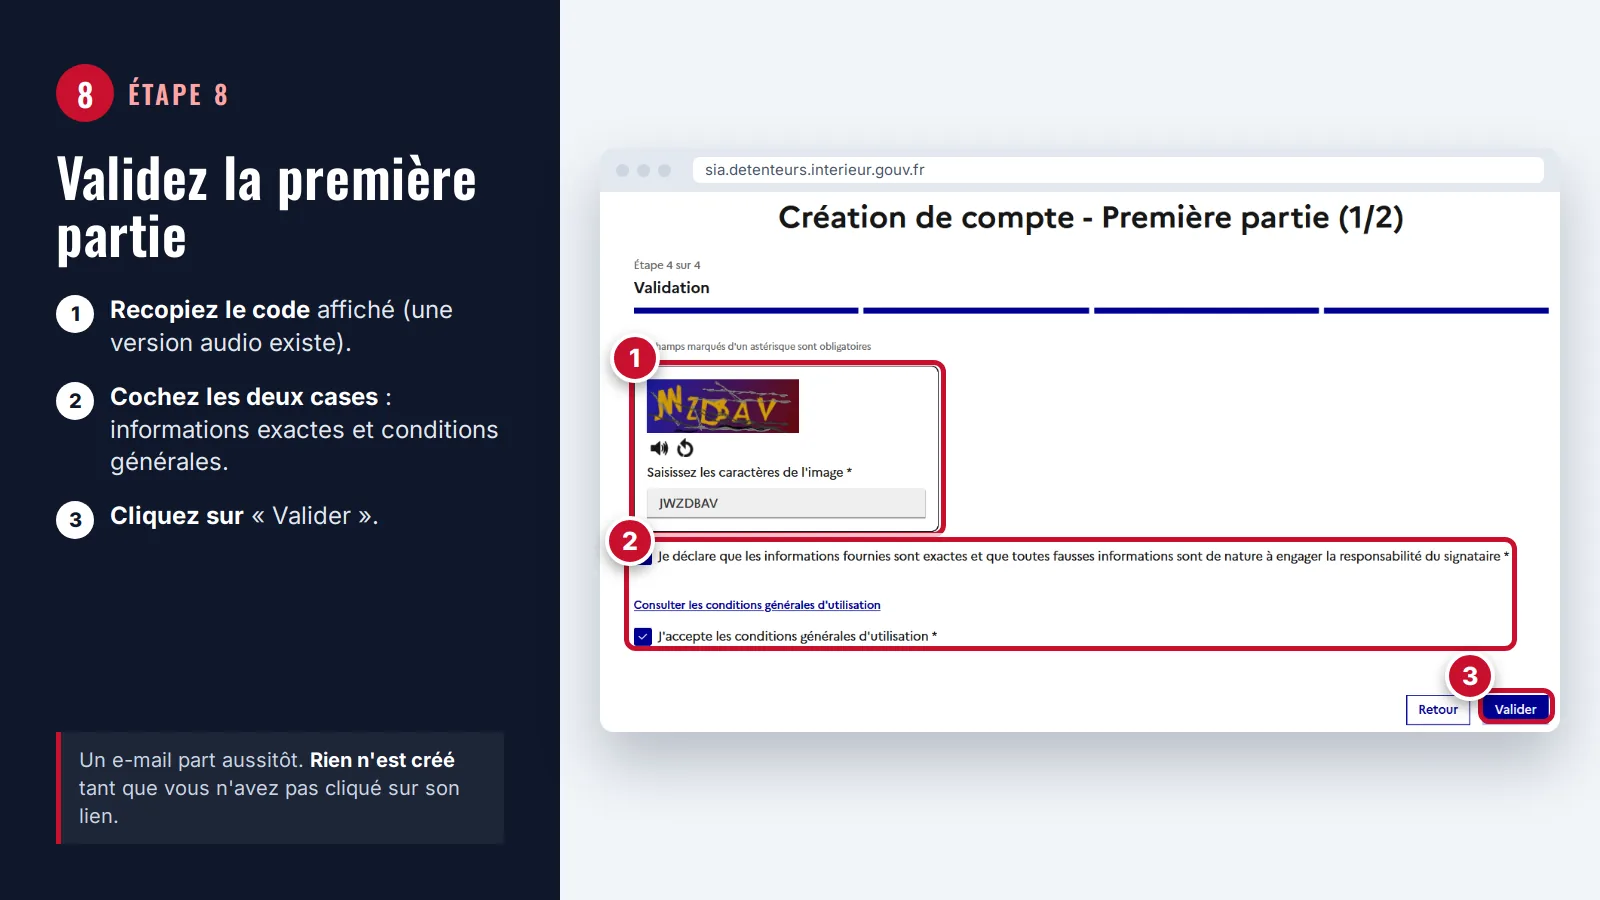Screen dimensions: 1600x900
Task: Toggle the 'J'accepte les conditions générales' checkbox
Action: [643, 636]
